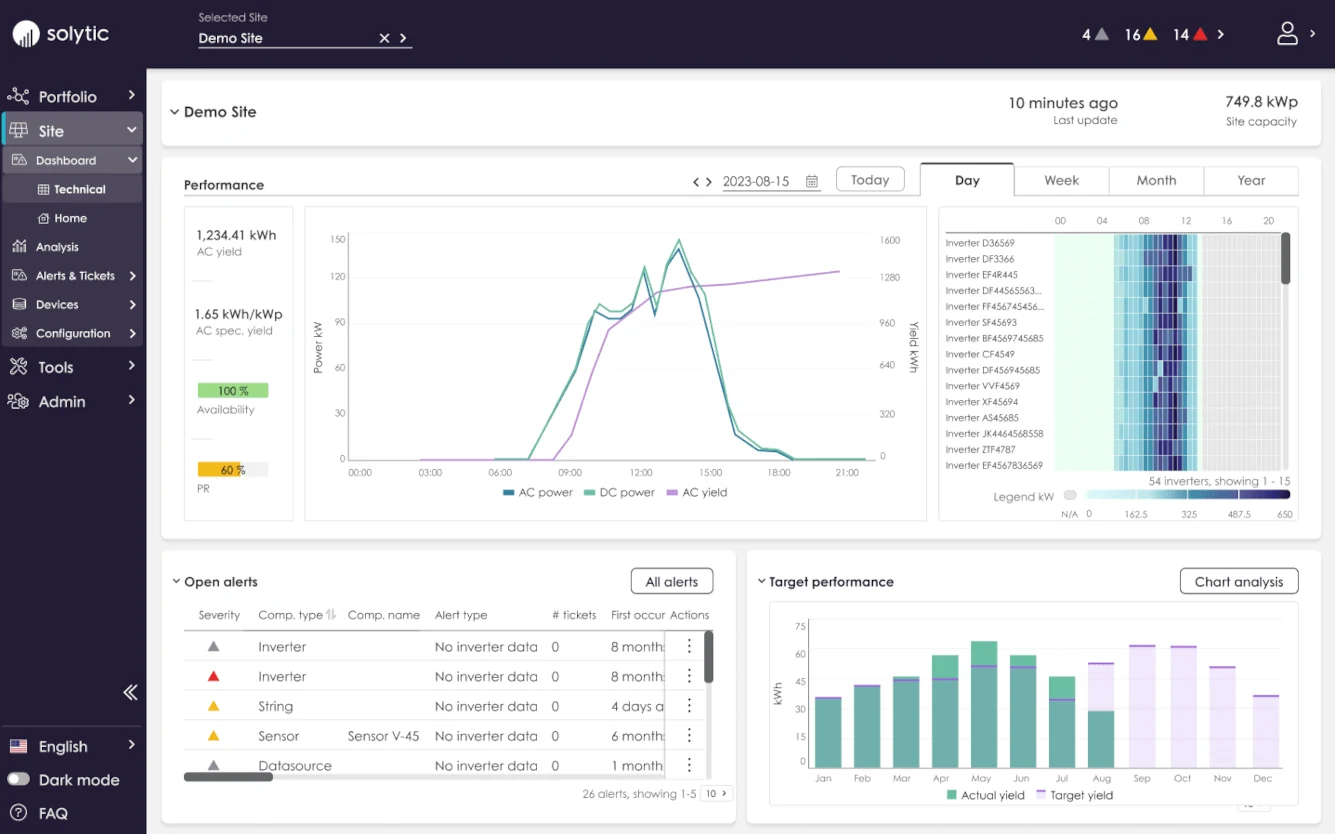1335x834 pixels.
Task: Open actions menu for red-severity Inverter alert
Action: 689,676
